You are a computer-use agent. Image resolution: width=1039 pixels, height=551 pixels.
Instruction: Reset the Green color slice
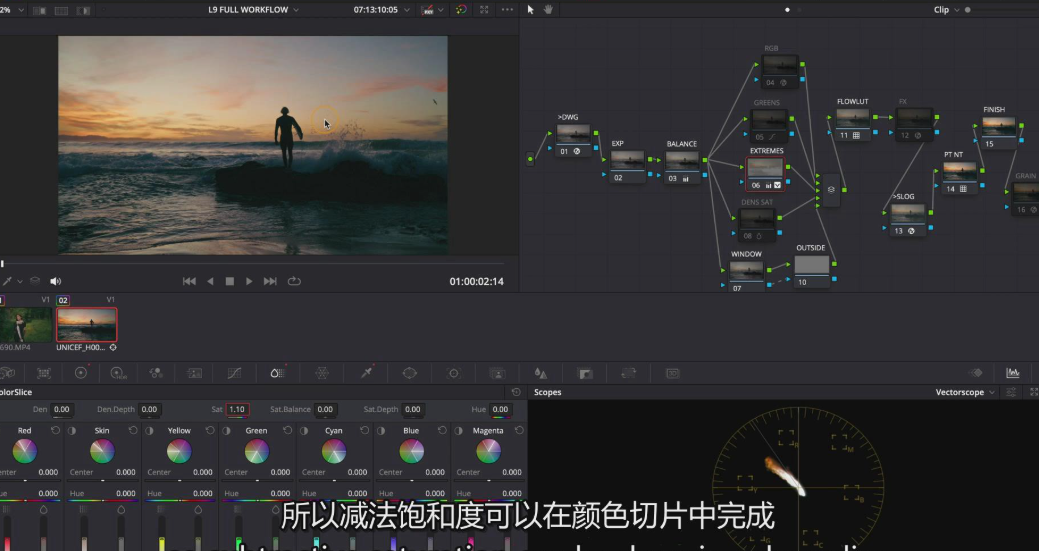pos(288,430)
